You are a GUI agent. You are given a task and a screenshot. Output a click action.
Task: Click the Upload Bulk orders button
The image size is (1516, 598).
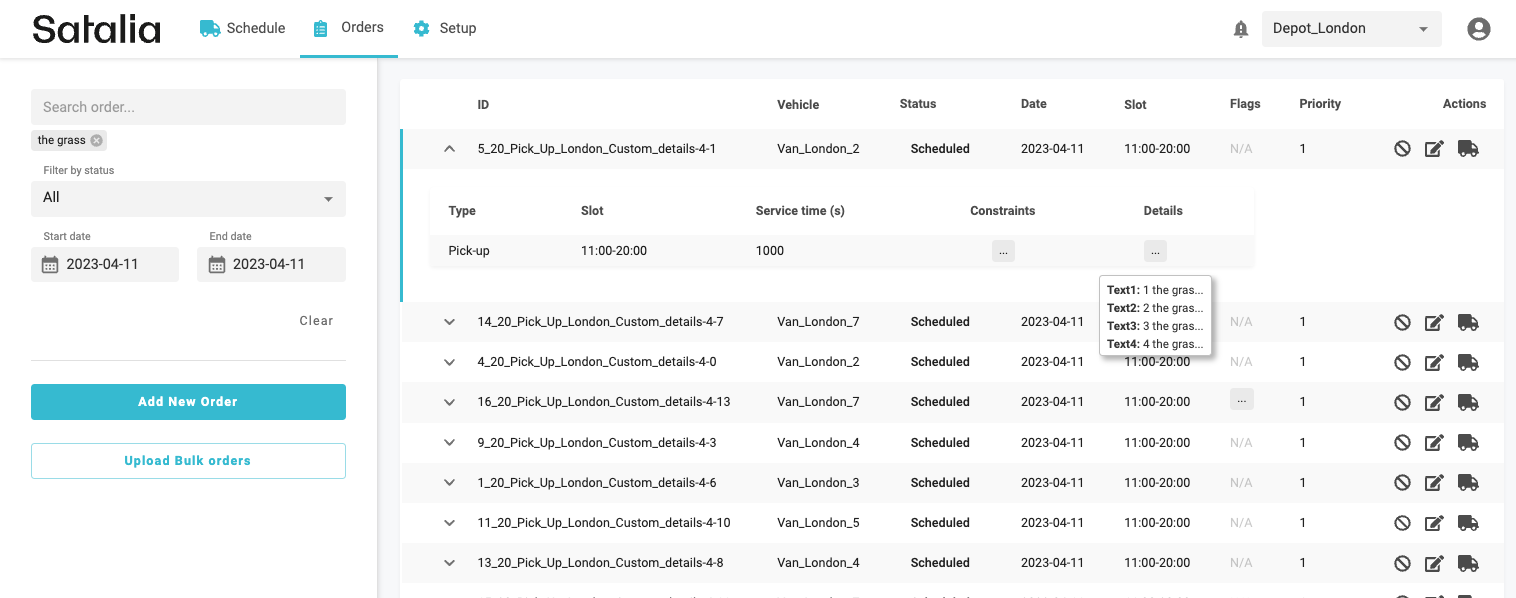pyautogui.click(x=188, y=461)
